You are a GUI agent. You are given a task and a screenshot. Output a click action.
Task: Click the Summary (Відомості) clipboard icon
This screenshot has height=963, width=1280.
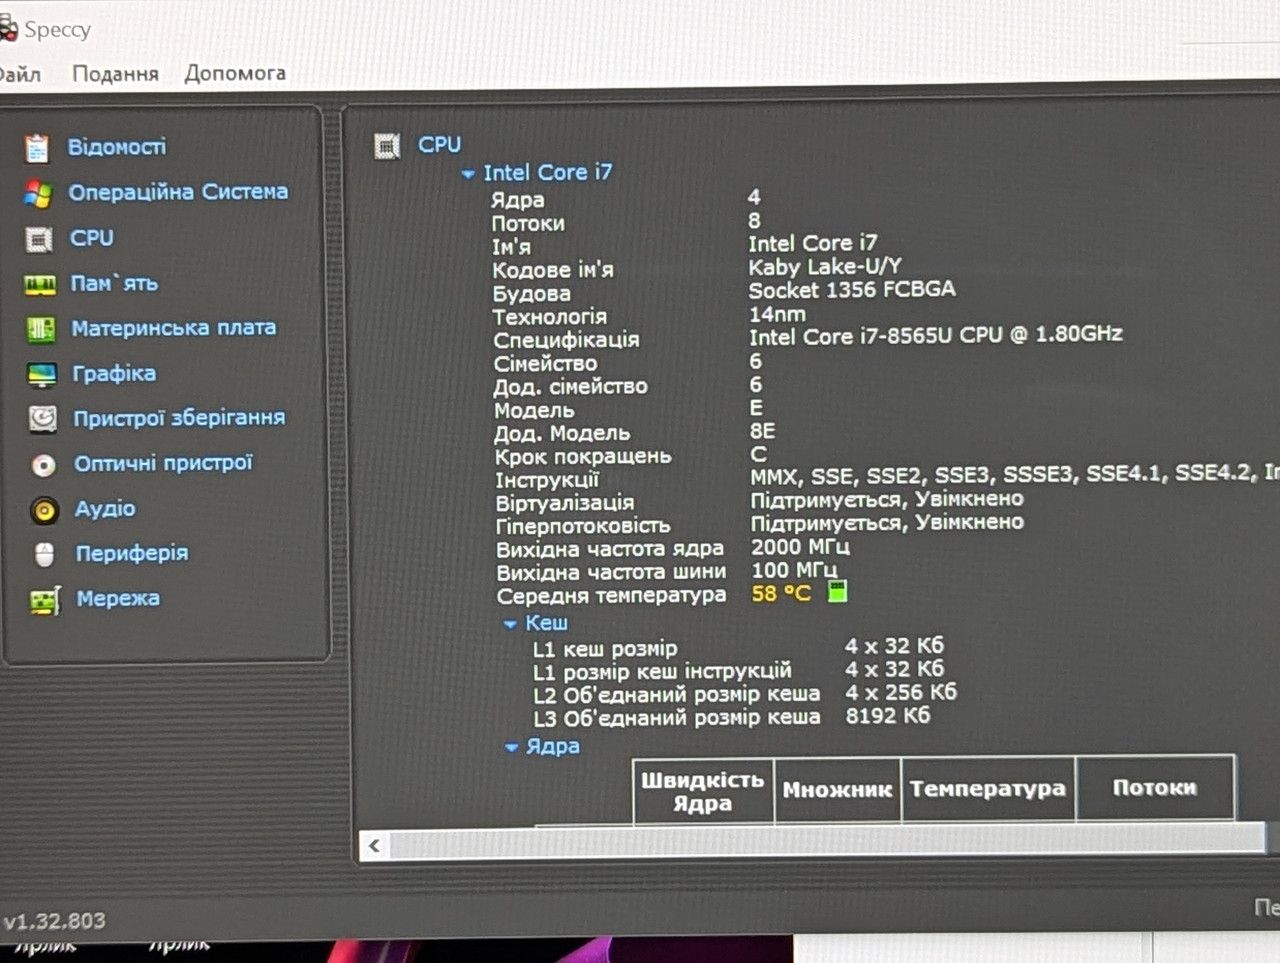37,148
